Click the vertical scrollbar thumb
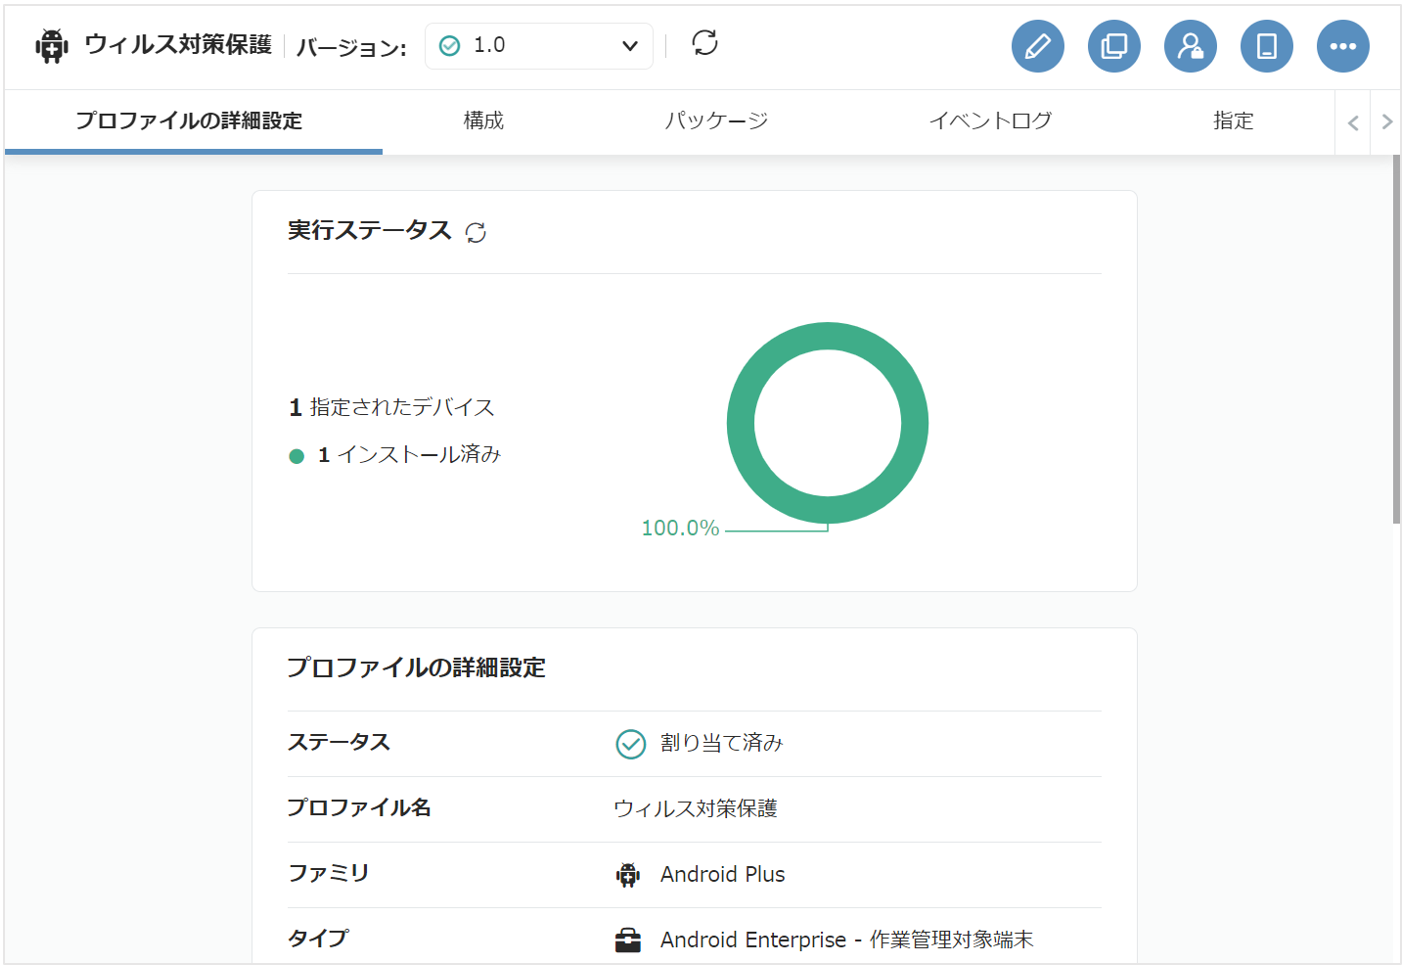 point(1396,338)
